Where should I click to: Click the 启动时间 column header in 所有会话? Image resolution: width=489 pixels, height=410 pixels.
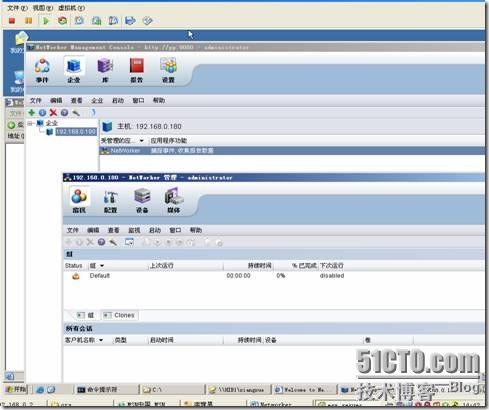click(x=162, y=340)
